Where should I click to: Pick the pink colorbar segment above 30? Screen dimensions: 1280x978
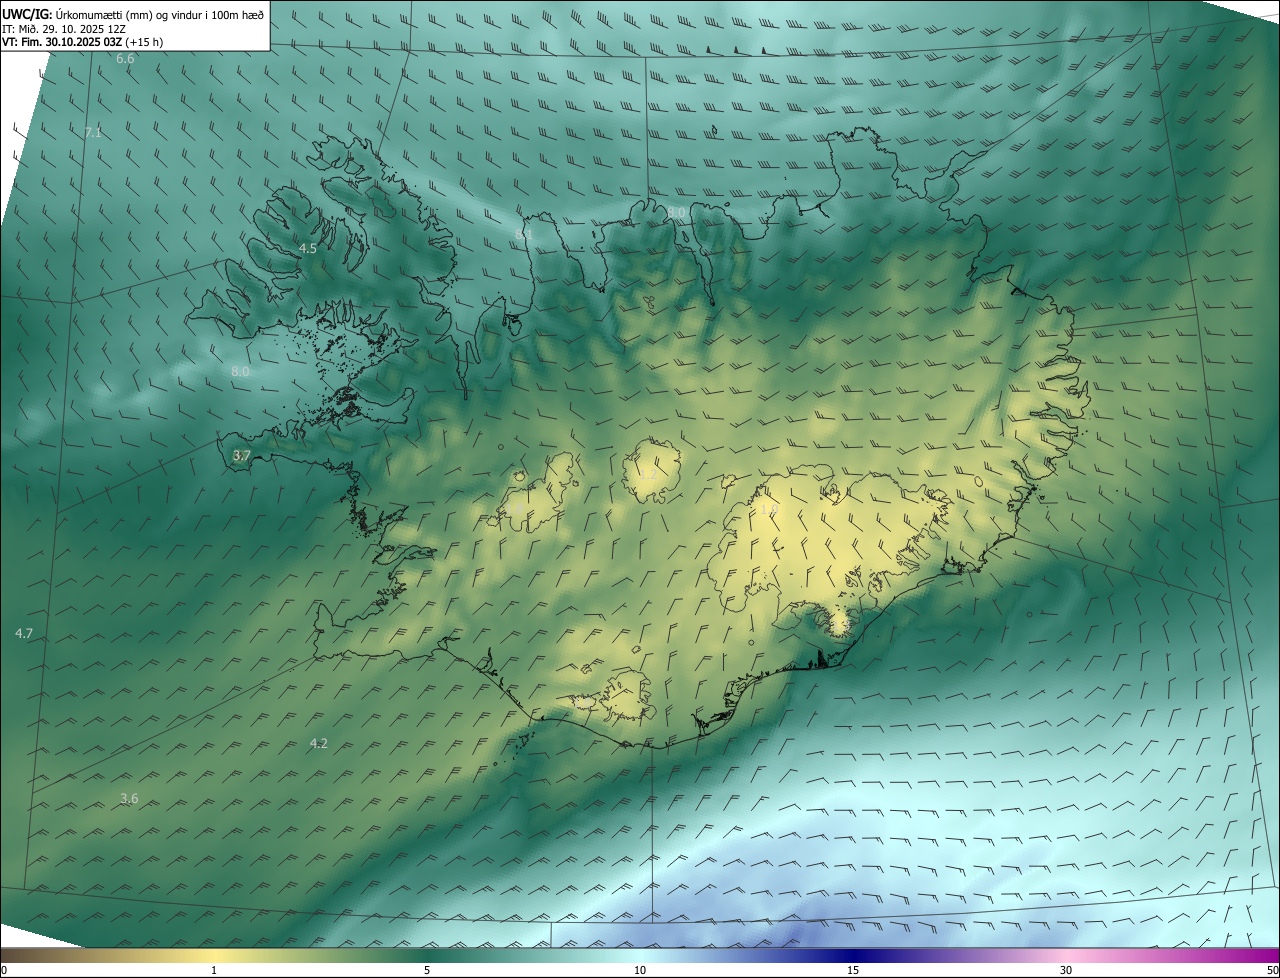click(1066, 955)
